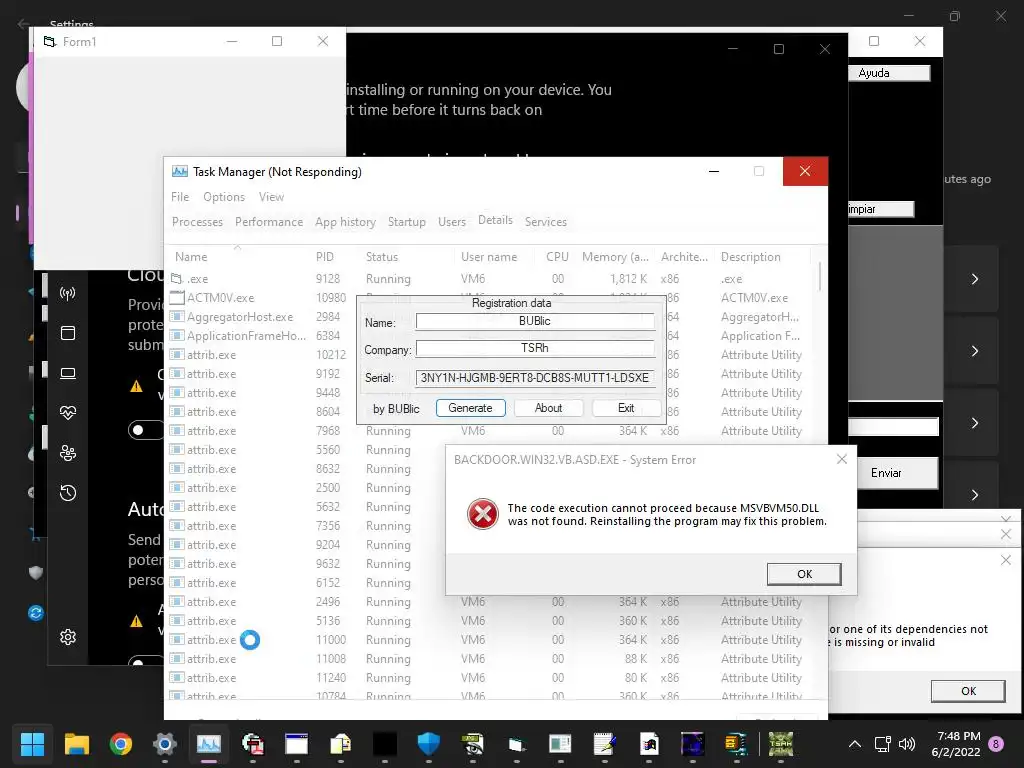The image size is (1024, 768).
Task: Open Firewall & network protection in Windows Security sidebar
Action: (68, 293)
